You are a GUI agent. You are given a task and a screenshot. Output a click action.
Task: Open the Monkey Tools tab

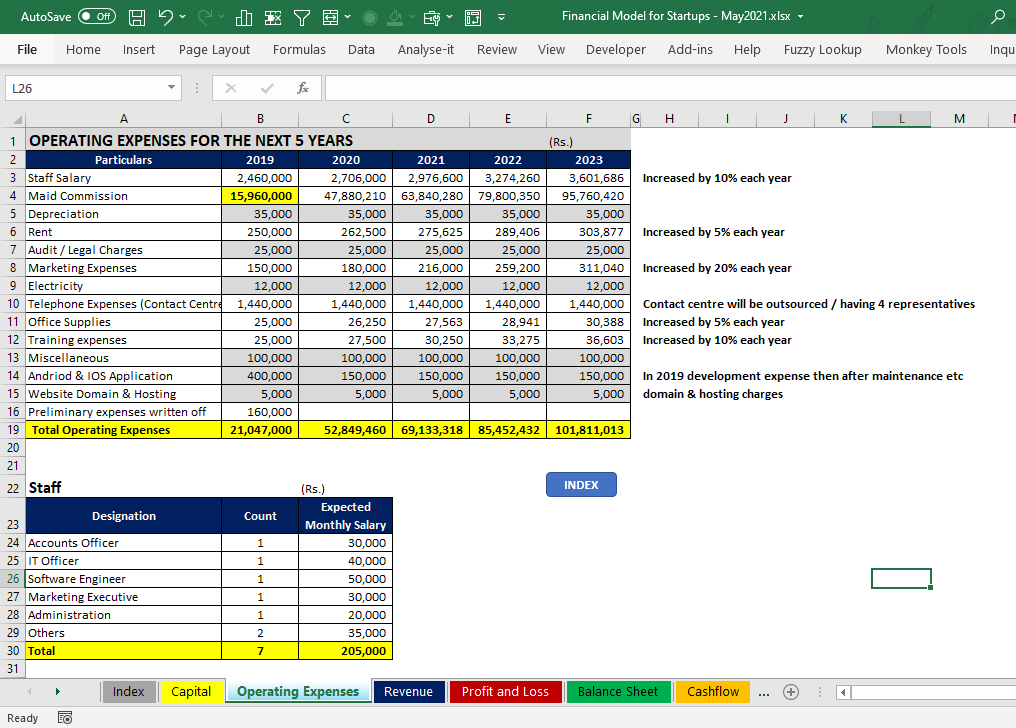[x=926, y=49]
